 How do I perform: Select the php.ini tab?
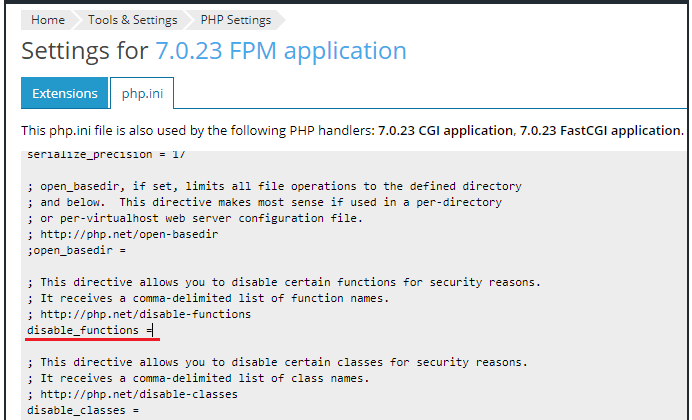142,93
